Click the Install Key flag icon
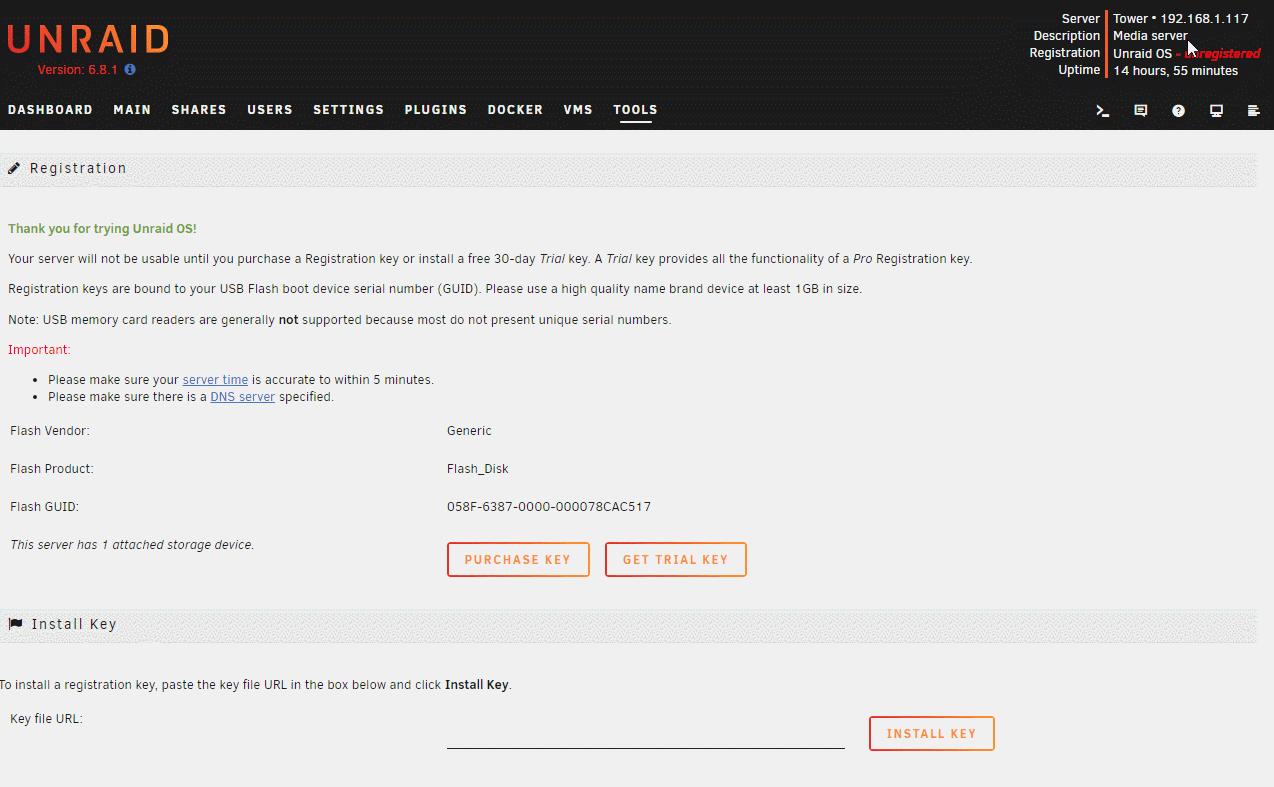This screenshot has width=1274, height=787. coord(15,624)
